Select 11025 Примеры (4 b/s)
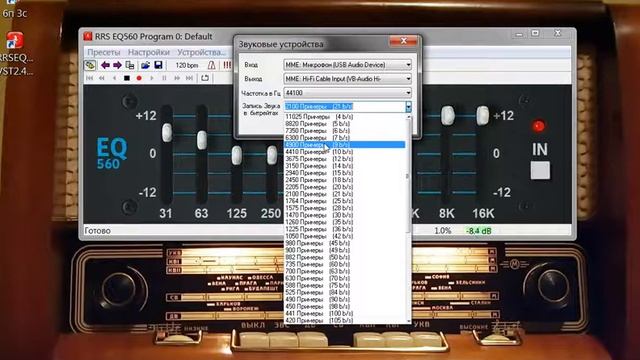The width and height of the screenshot is (640, 360). pyautogui.click(x=344, y=117)
